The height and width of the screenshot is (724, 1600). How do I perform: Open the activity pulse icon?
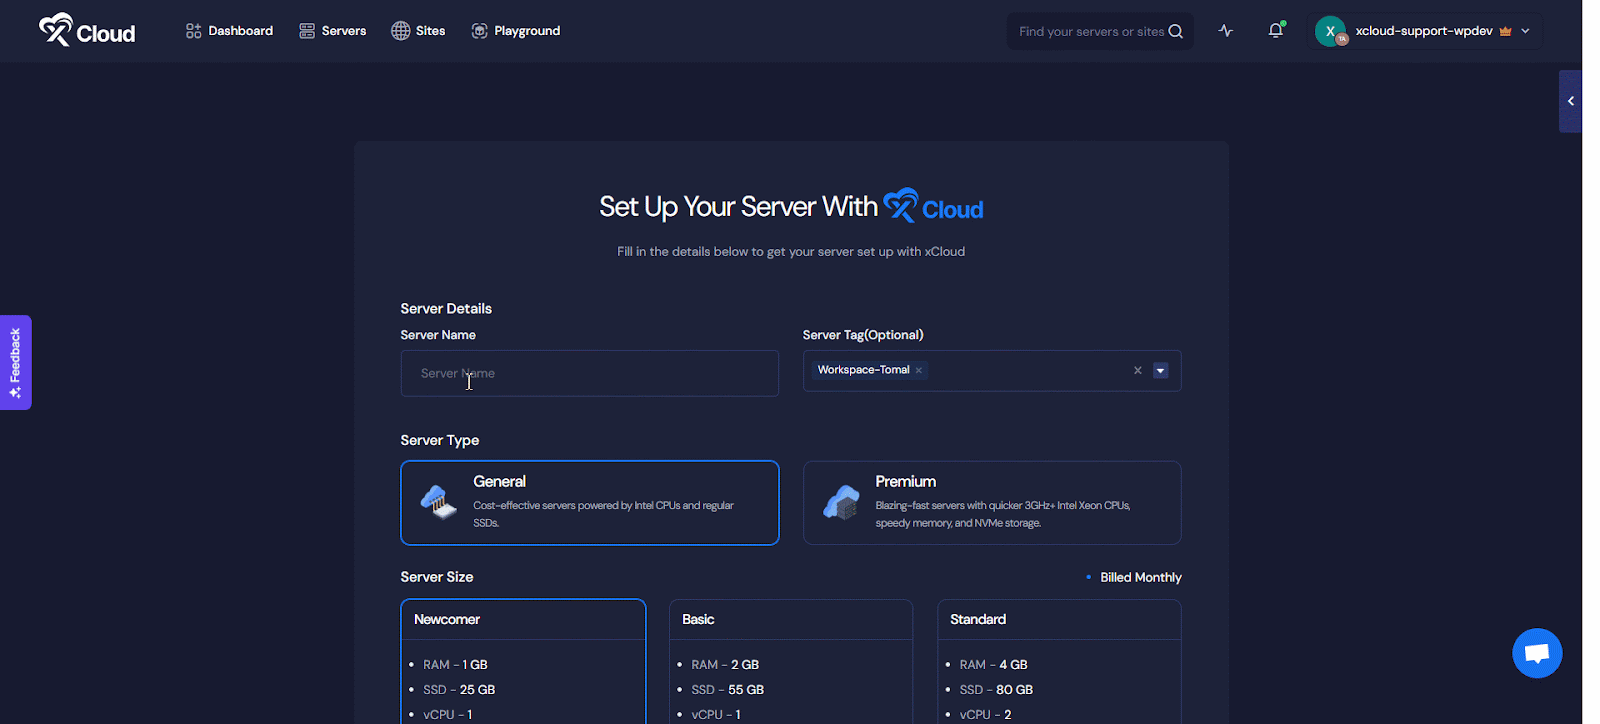point(1226,31)
